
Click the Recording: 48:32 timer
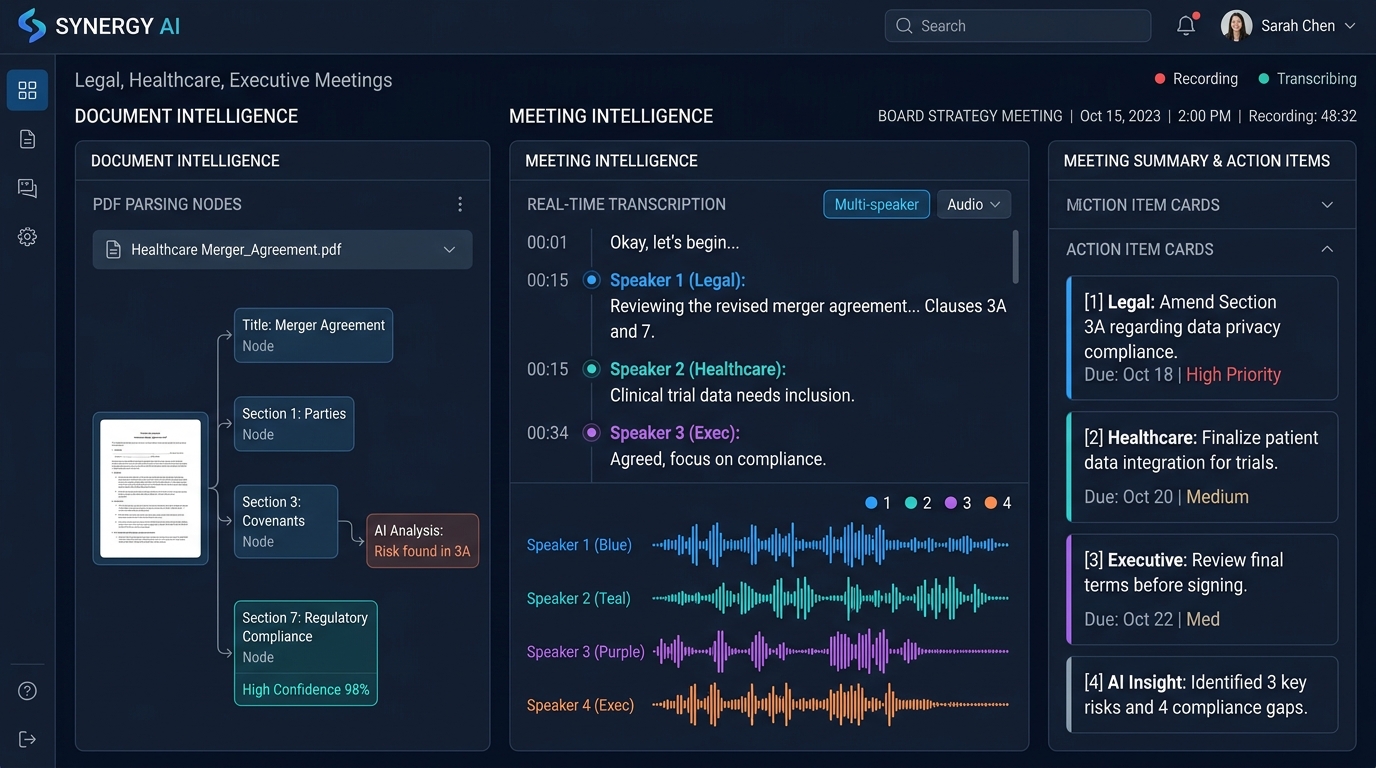click(x=1302, y=116)
